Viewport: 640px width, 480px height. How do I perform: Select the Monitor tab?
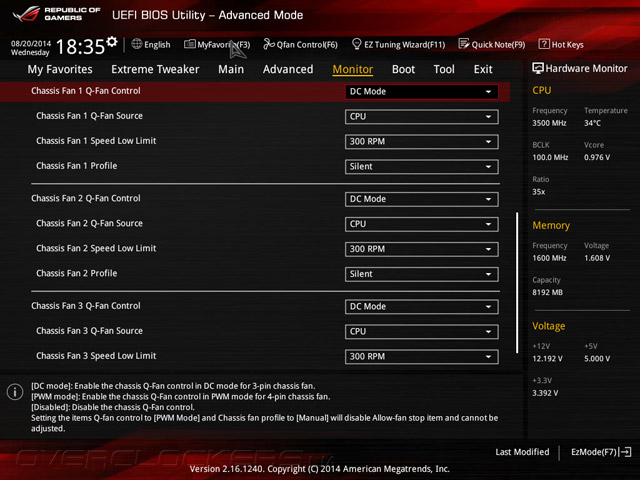point(353,69)
